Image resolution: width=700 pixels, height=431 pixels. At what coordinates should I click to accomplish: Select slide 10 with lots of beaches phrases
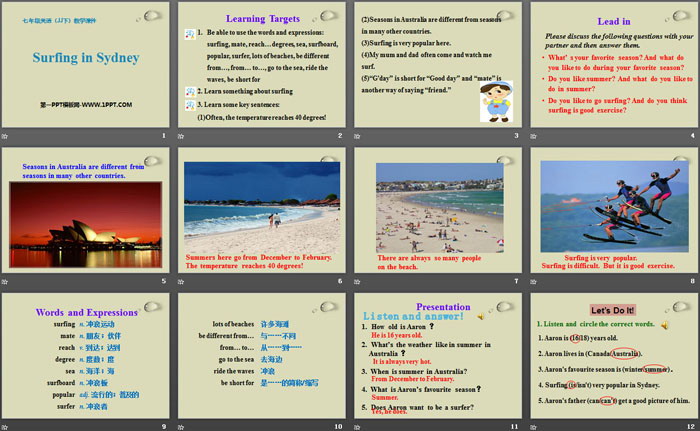(262, 359)
